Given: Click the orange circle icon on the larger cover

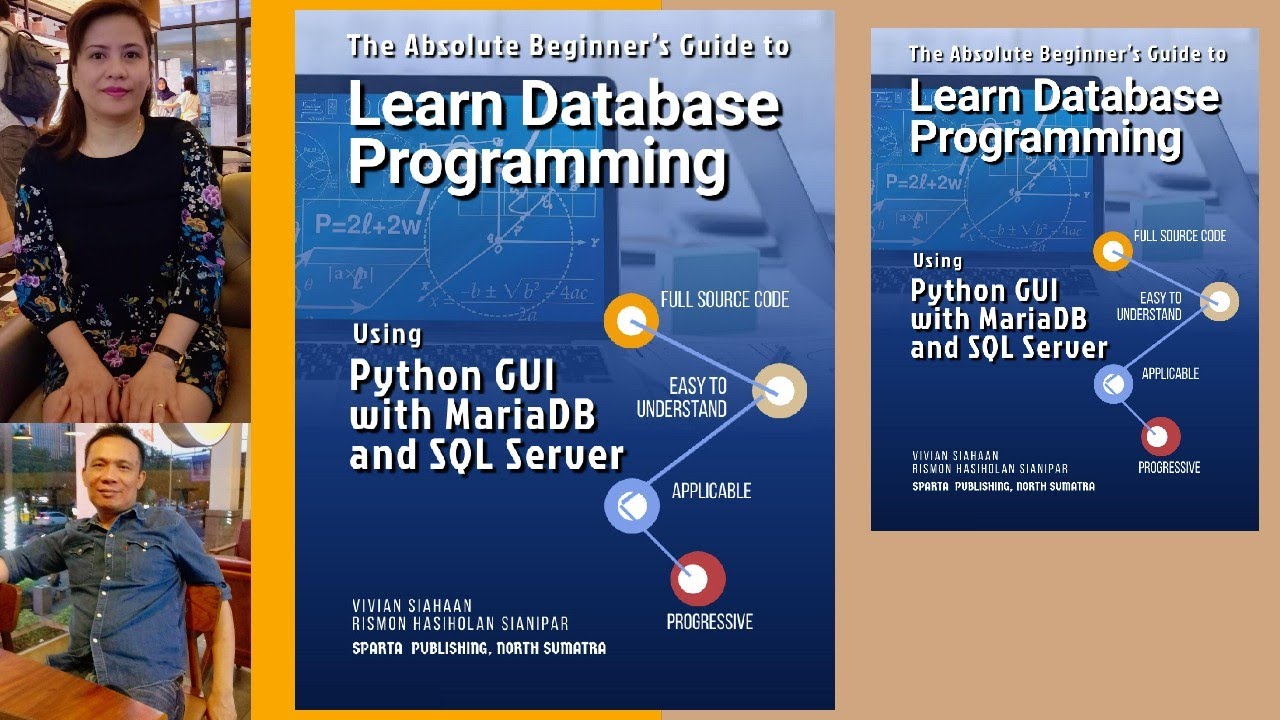Looking at the screenshot, I should pos(631,322).
